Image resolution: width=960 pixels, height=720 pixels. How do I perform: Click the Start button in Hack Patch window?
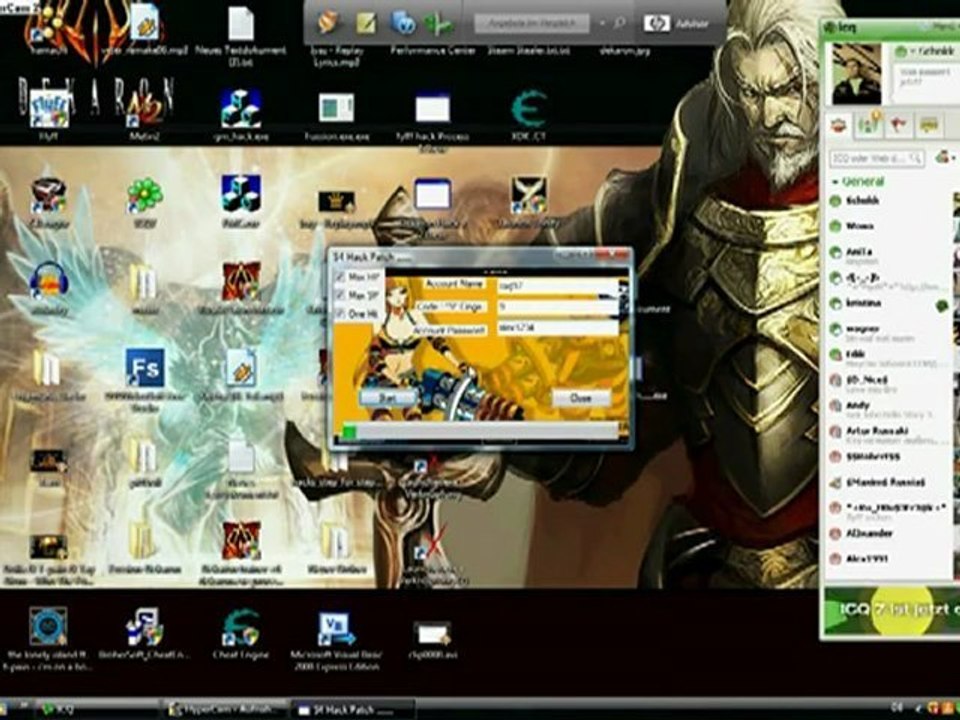click(387, 398)
